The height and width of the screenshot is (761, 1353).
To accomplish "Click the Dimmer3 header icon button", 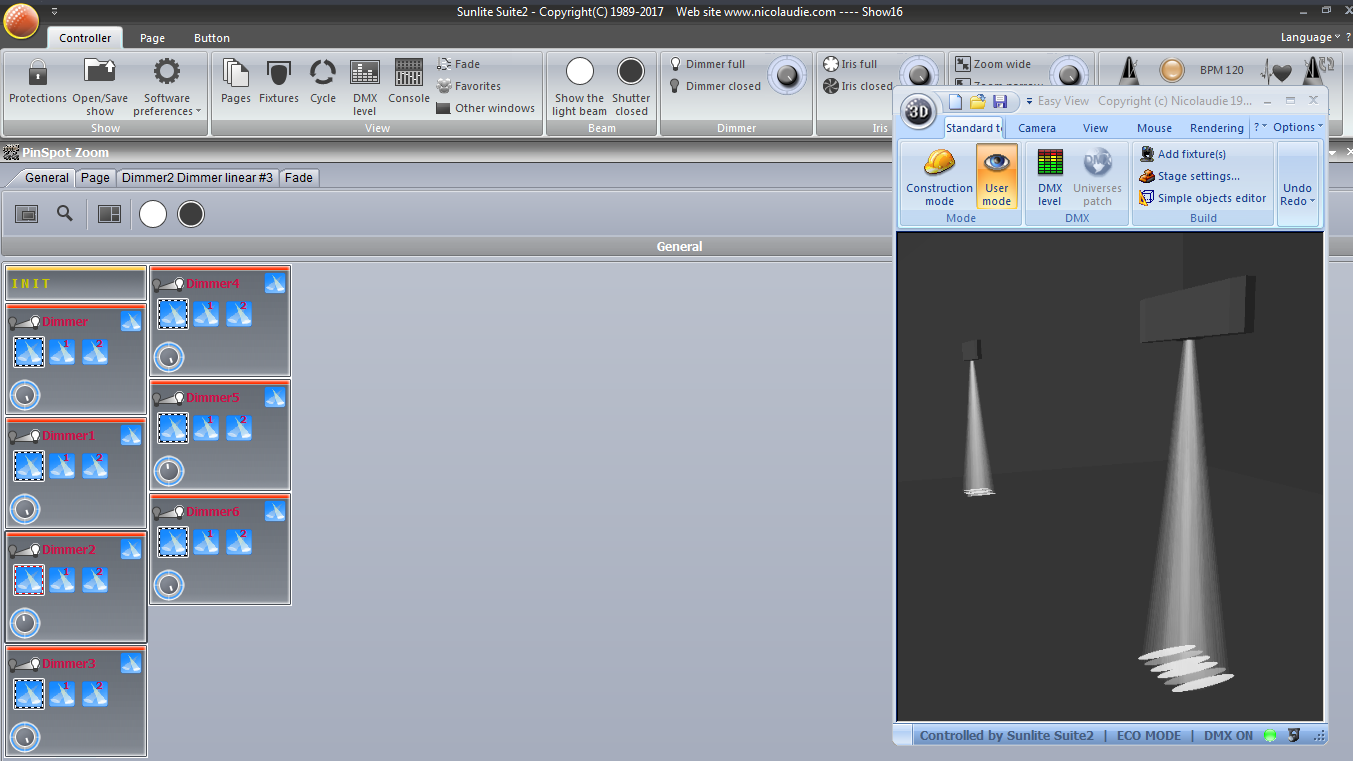I will pyautogui.click(x=131, y=663).
